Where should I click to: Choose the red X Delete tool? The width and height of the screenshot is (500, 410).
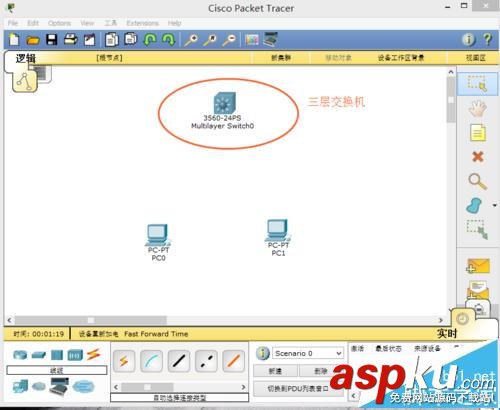(x=478, y=156)
